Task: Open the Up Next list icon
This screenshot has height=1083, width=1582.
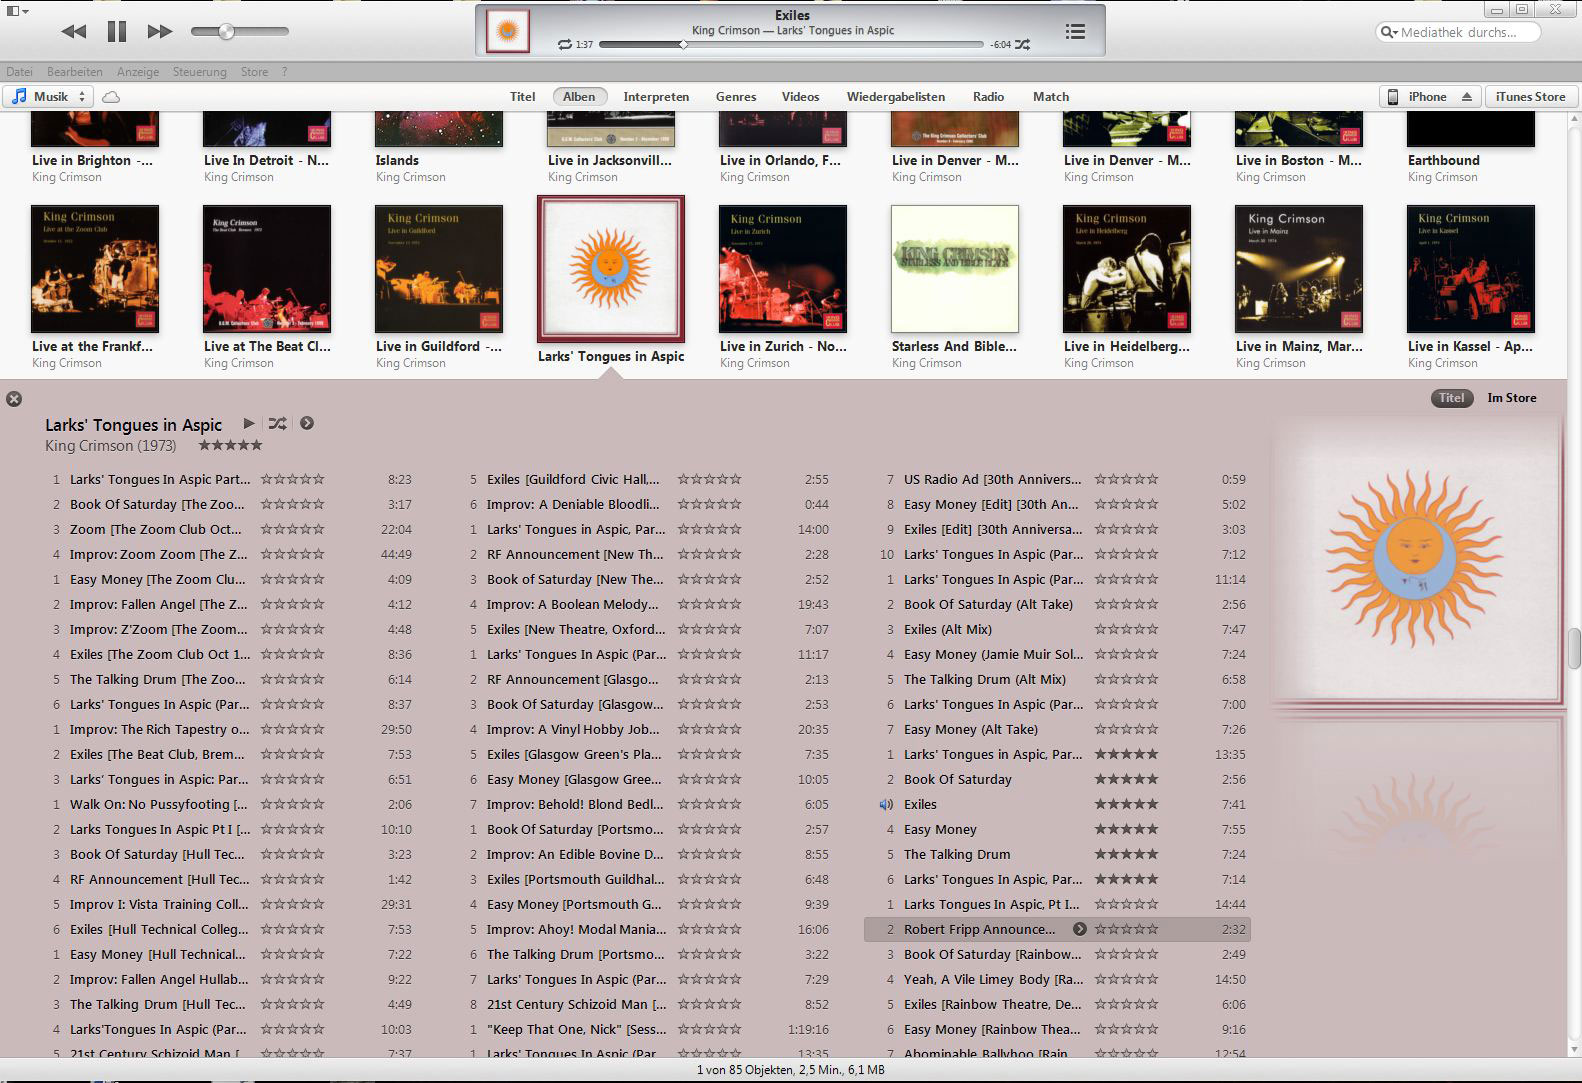Action: click(x=1075, y=32)
